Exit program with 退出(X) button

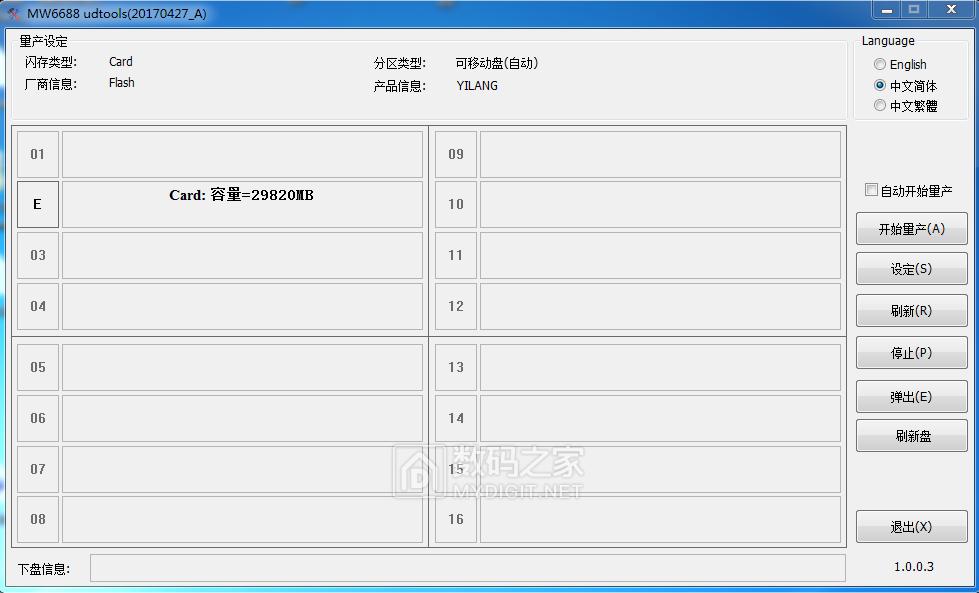point(911,527)
